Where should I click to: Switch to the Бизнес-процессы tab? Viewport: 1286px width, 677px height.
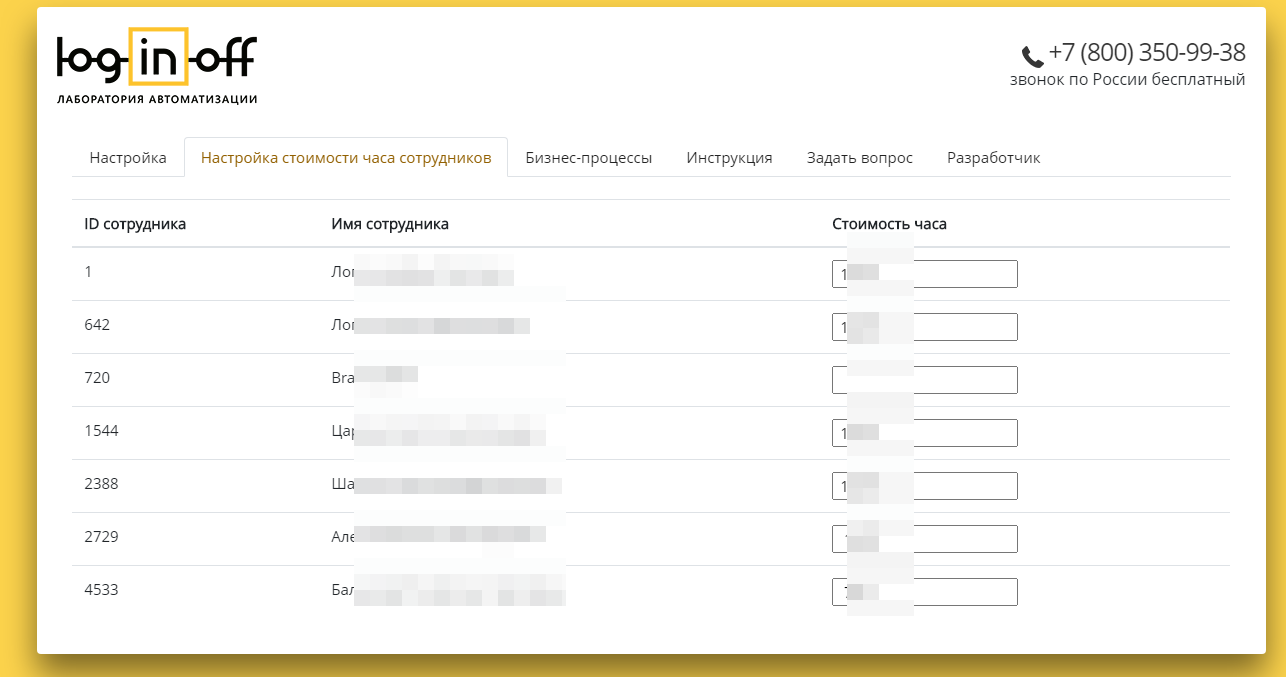589,158
